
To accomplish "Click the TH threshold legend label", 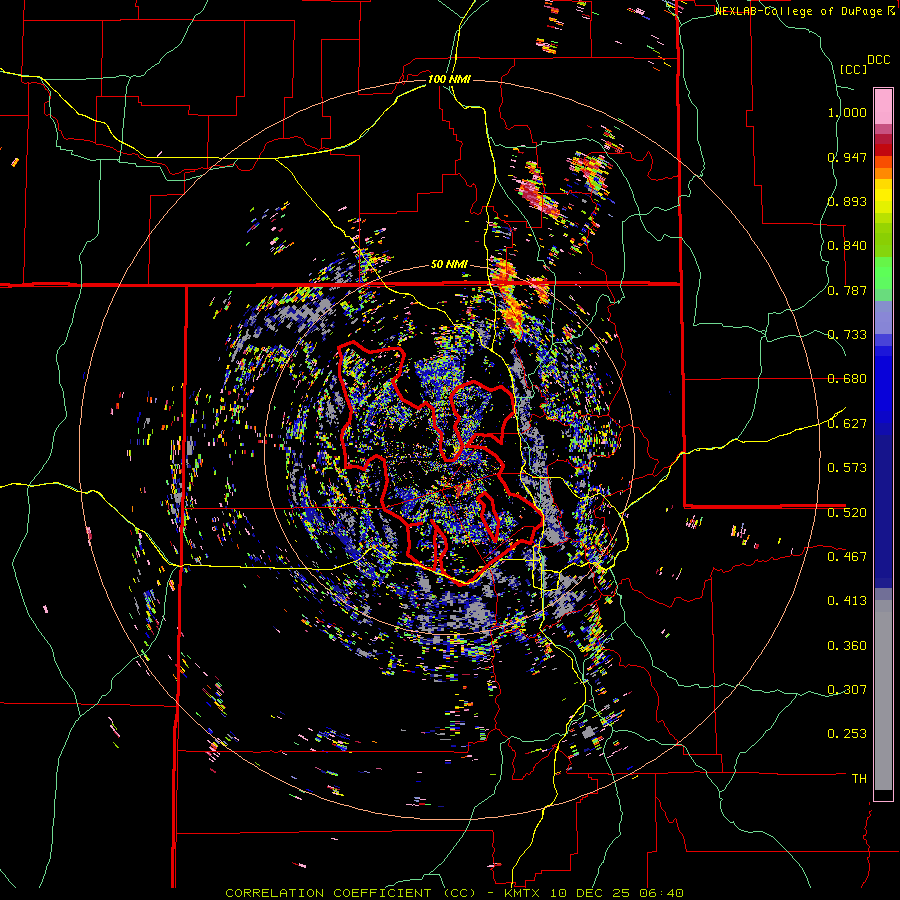I will coord(859,779).
